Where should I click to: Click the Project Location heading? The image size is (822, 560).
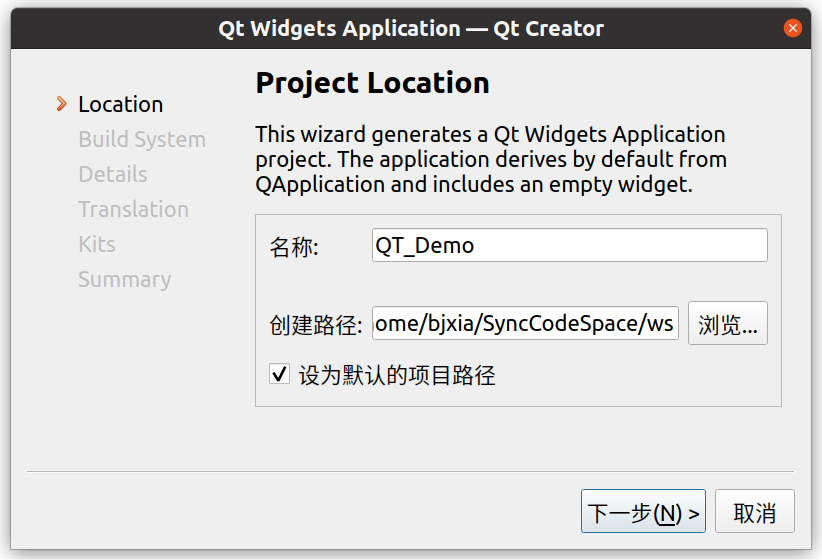coord(372,82)
